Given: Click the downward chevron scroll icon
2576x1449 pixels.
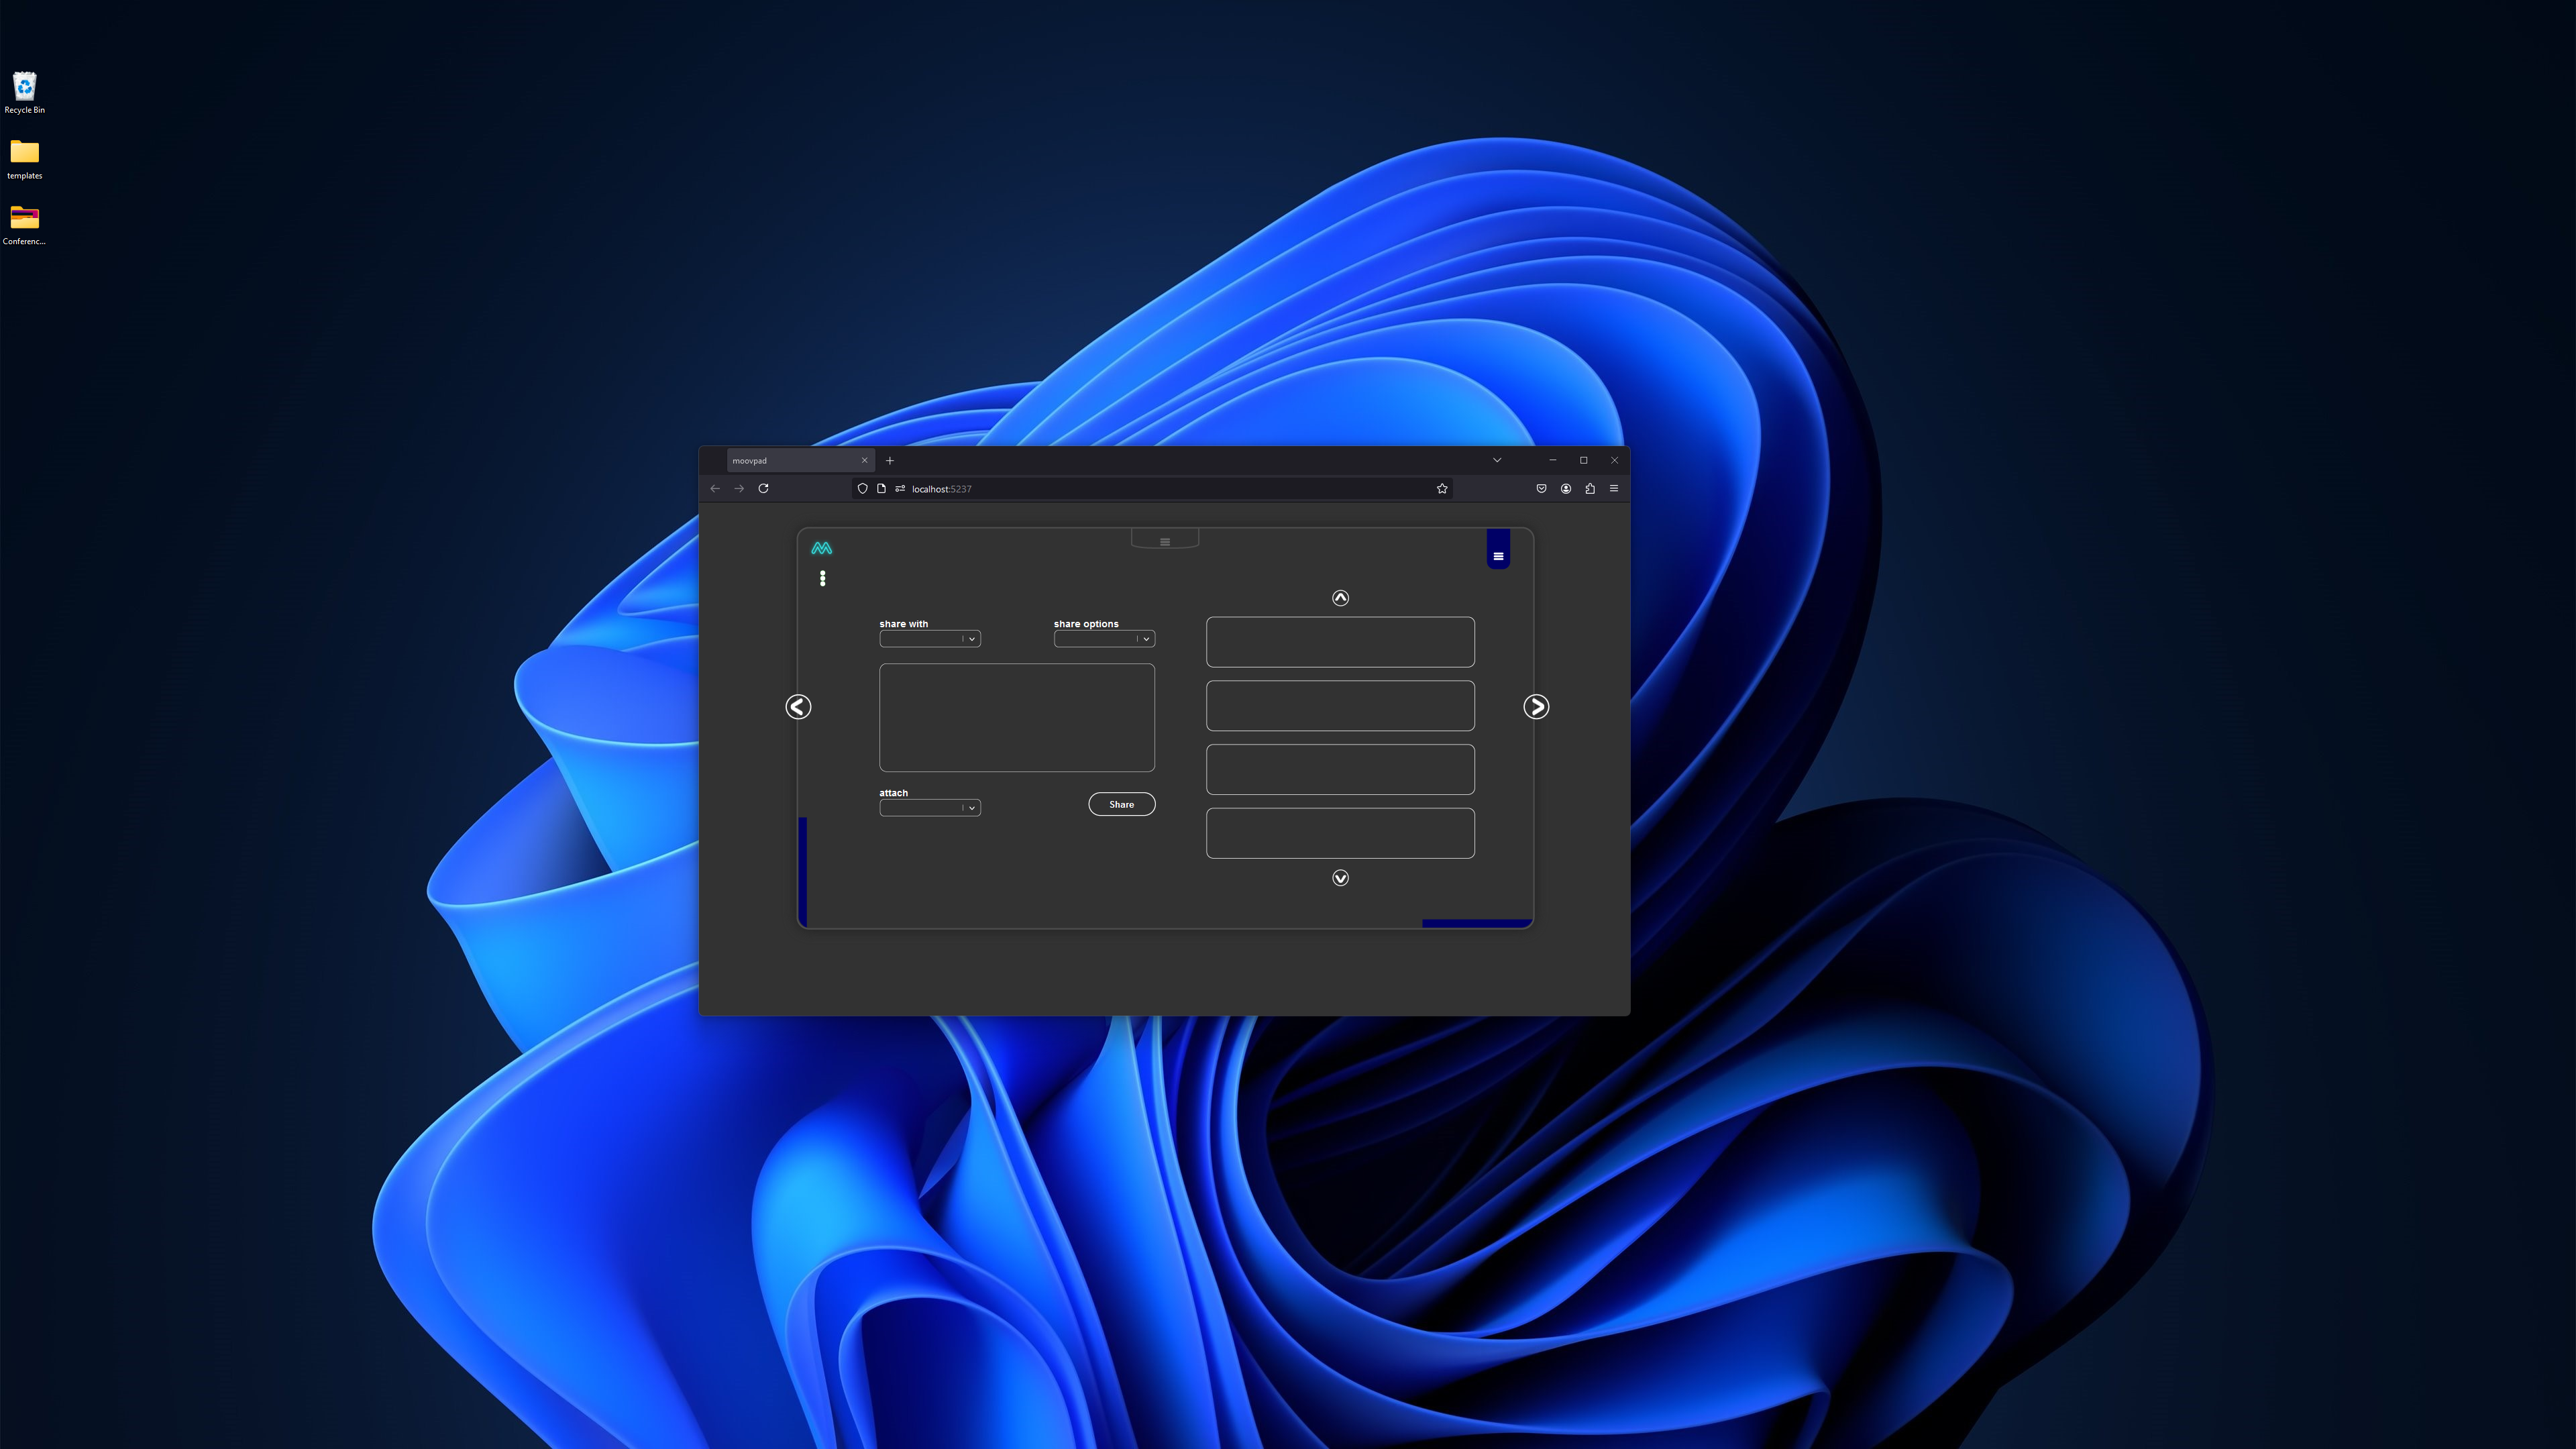Looking at the screenshot, I should tap(1339, 877).
